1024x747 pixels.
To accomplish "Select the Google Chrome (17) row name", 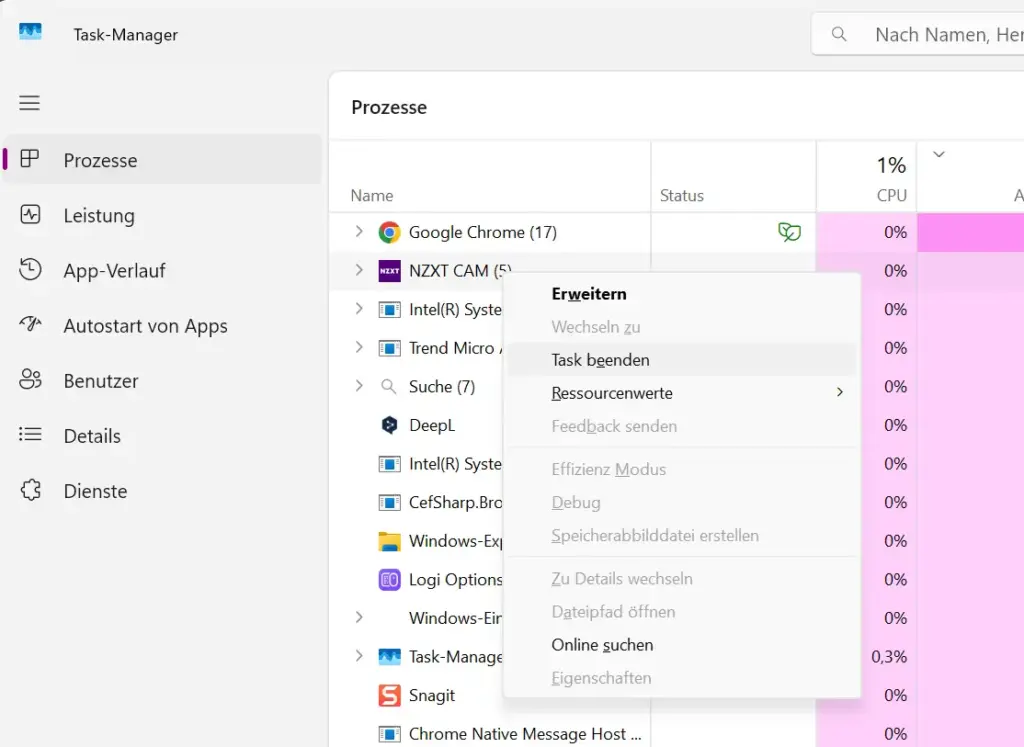I will (483, 232).
